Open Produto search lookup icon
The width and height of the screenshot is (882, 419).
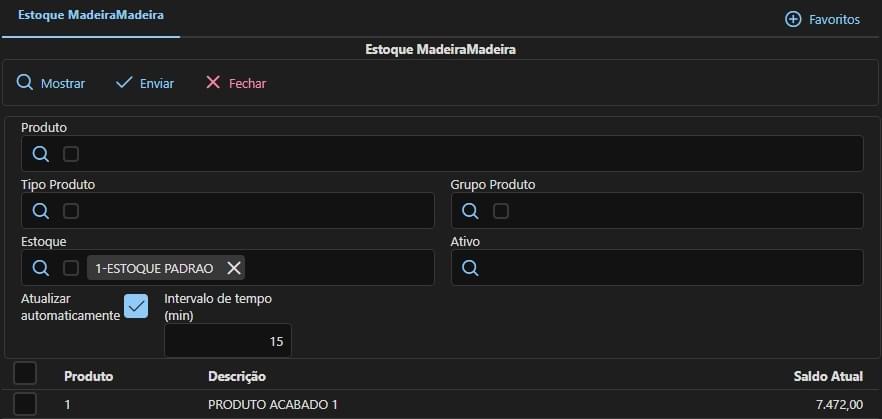(x=40, y=154)
